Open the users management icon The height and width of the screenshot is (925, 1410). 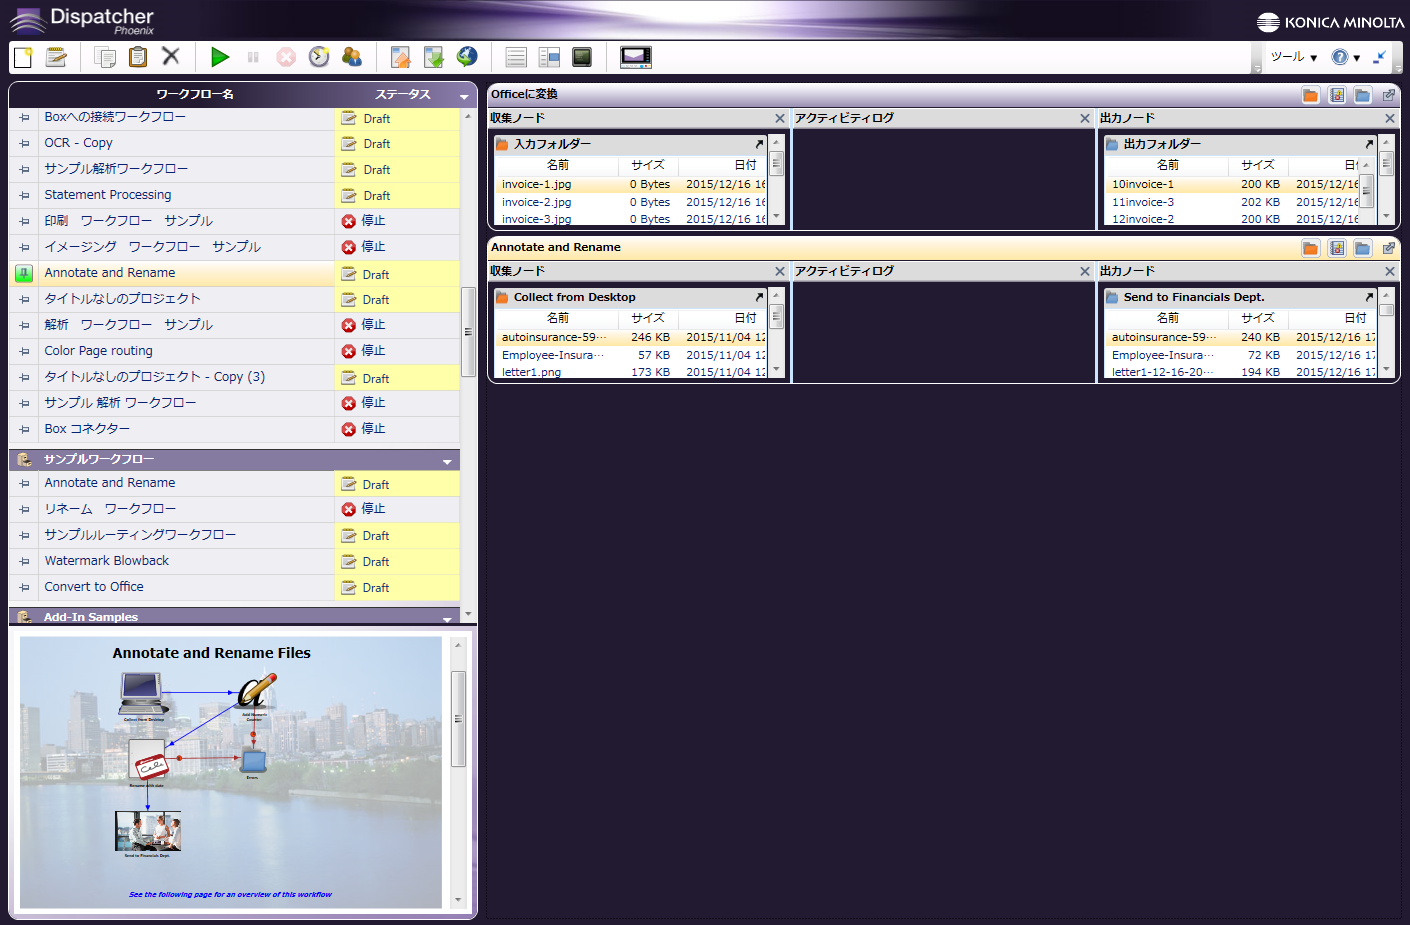[352, 57]
